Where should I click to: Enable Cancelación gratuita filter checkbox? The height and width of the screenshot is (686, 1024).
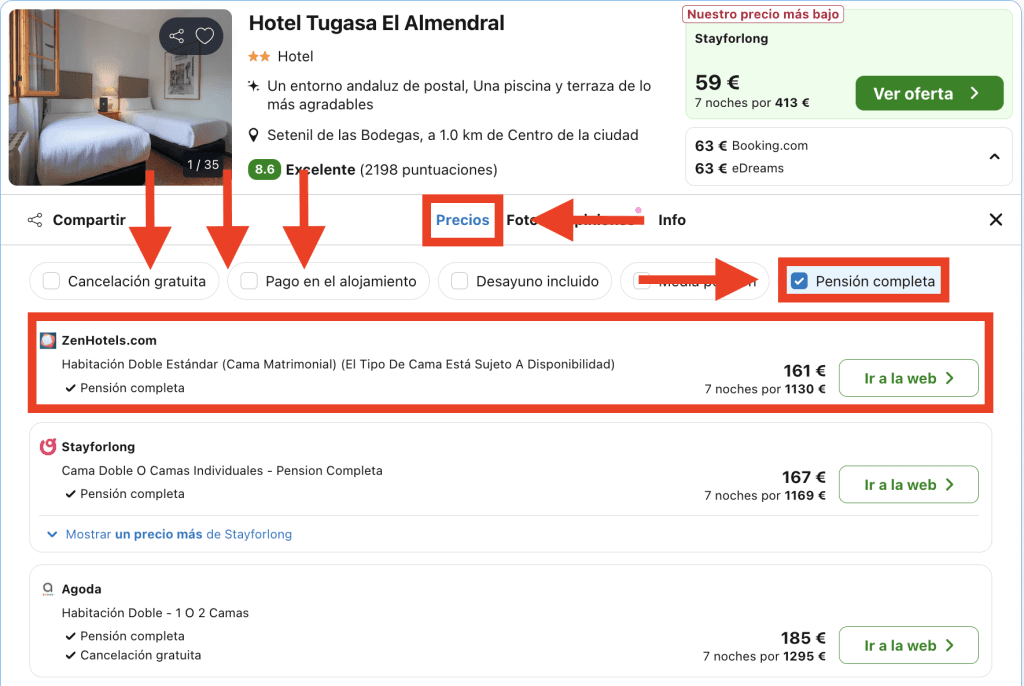[52, 281]
